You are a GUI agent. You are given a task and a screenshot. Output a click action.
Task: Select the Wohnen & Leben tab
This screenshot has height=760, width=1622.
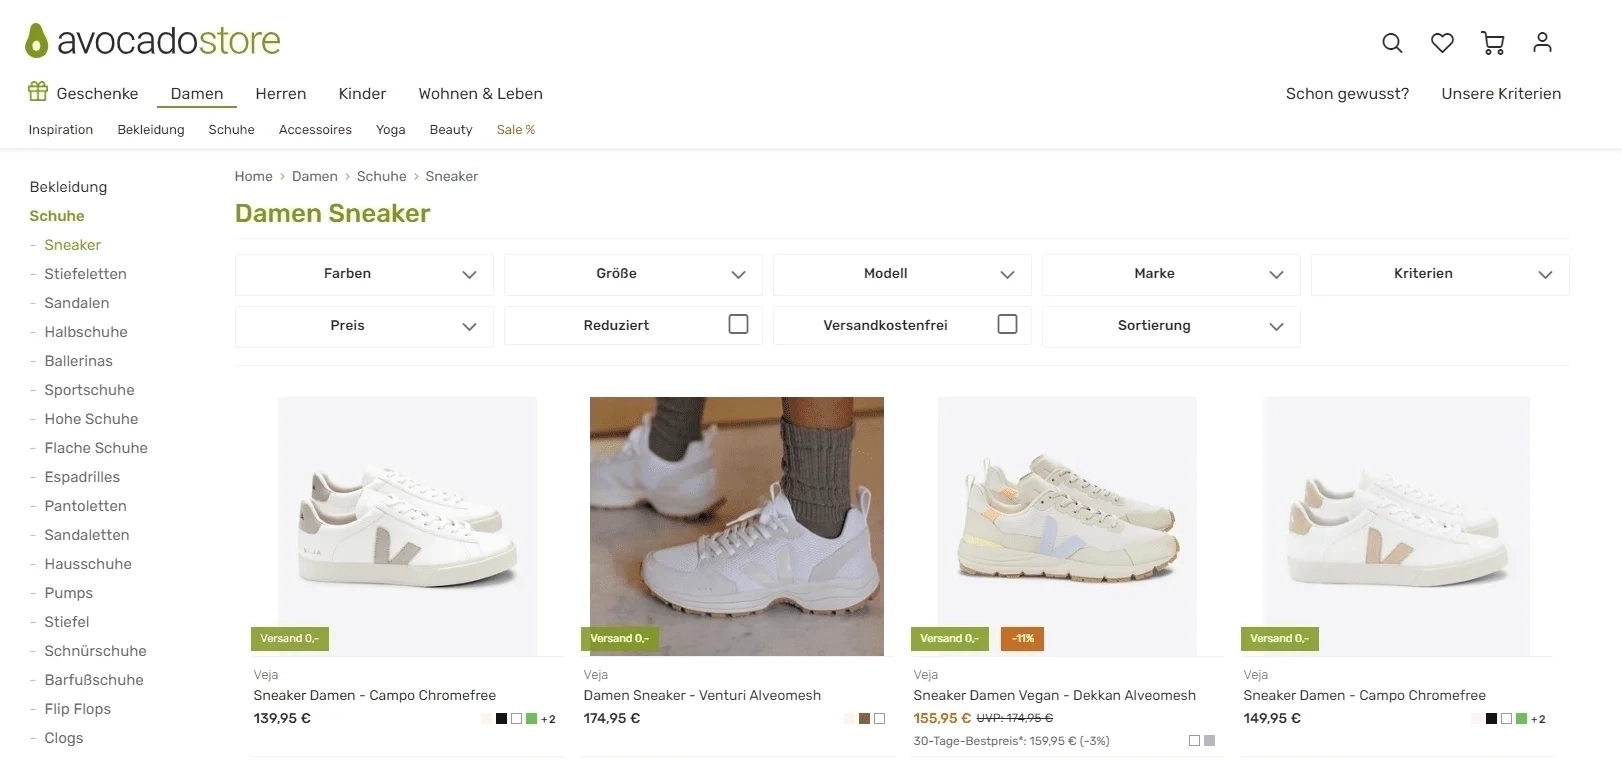(x=480, y=93)
